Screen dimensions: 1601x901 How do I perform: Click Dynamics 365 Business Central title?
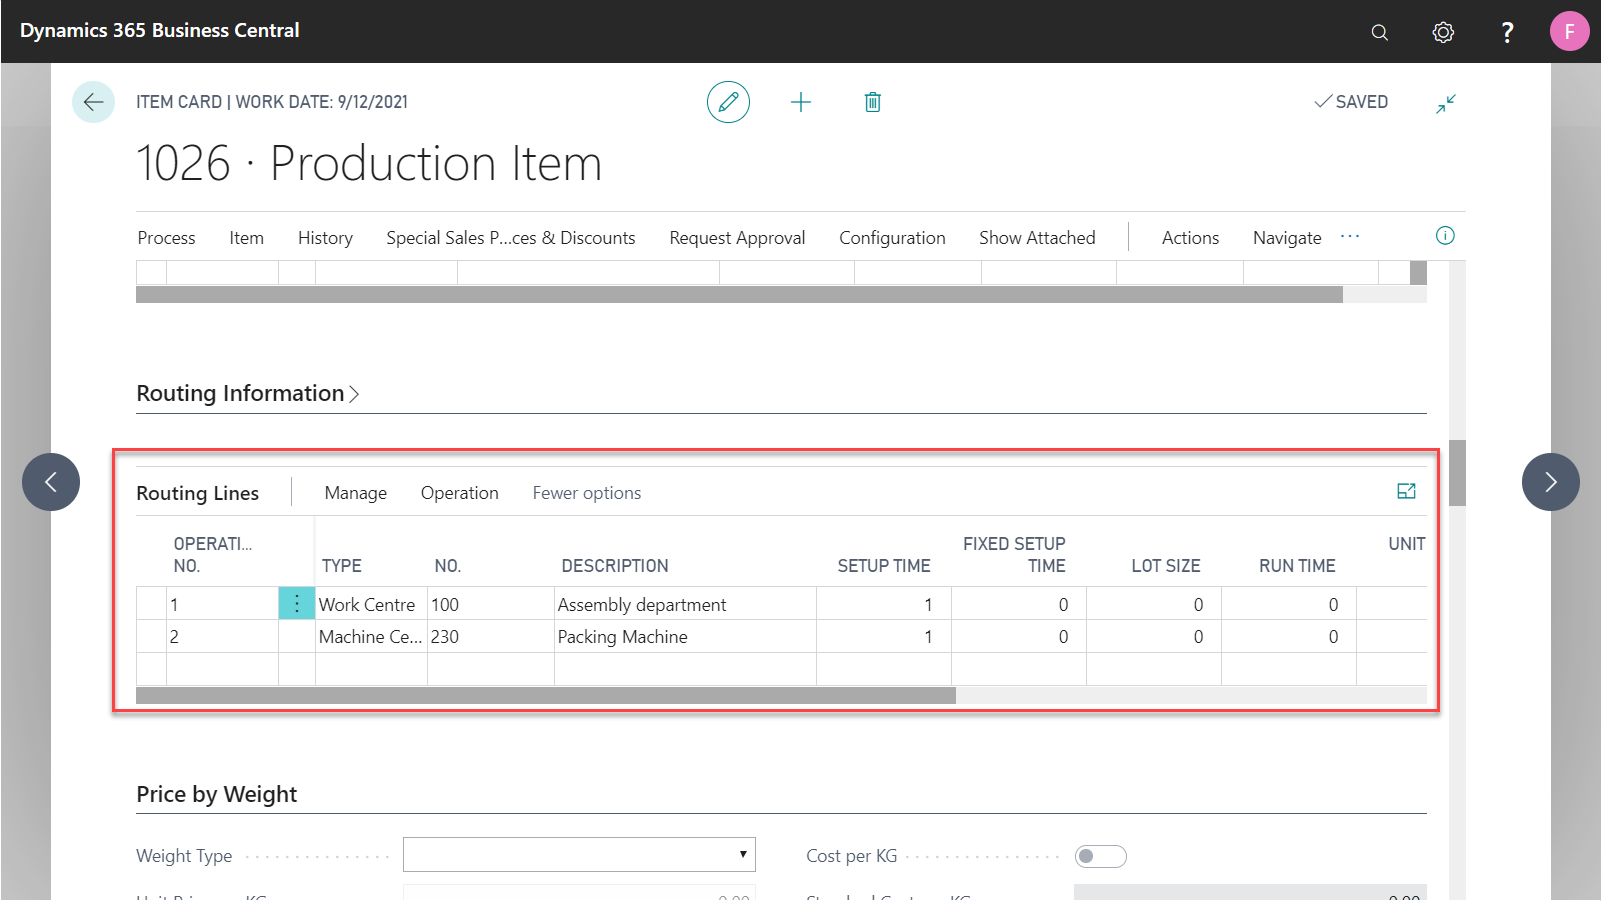pos(160,30)
